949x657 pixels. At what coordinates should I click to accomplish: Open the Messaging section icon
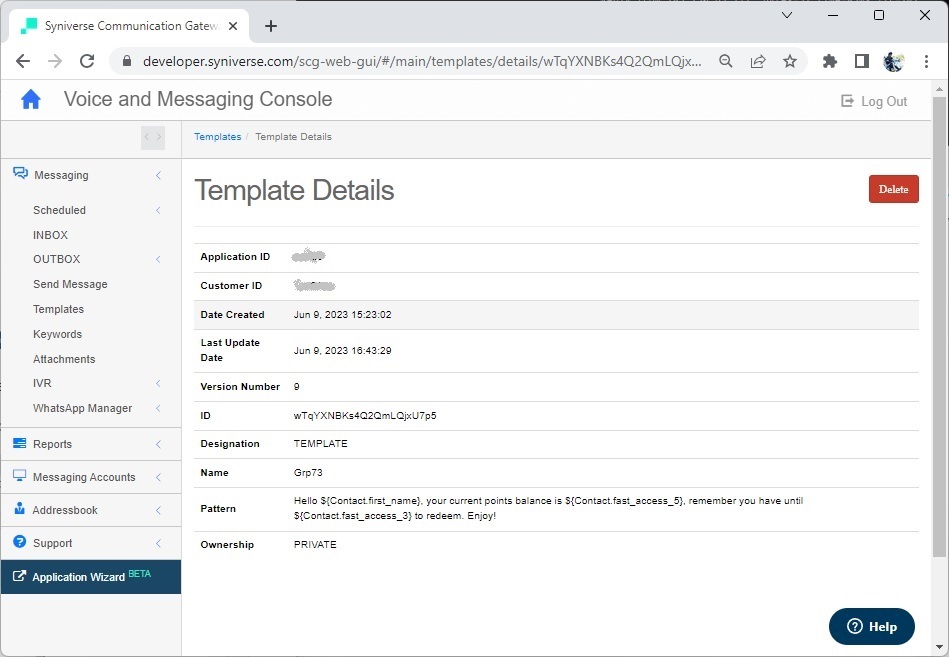(x=20, y=174)
